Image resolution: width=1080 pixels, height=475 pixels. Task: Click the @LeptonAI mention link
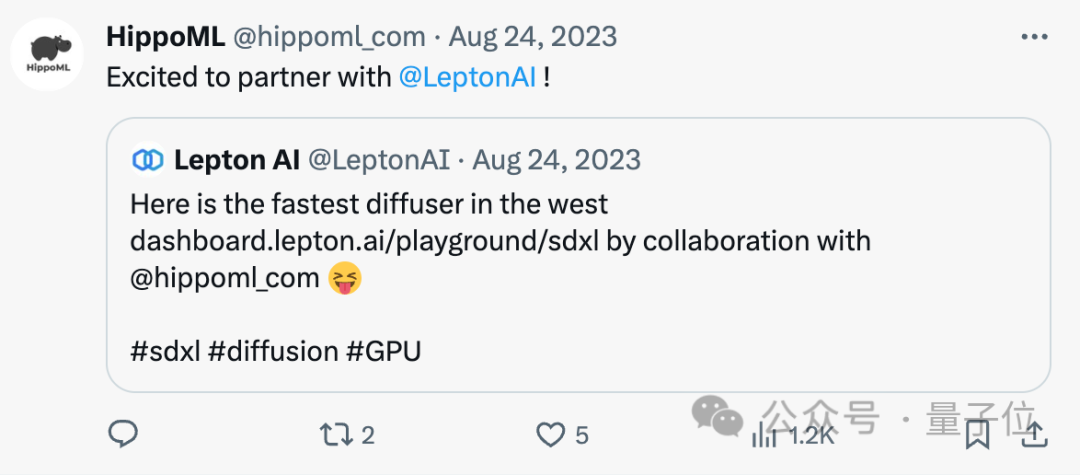(467, 77)
